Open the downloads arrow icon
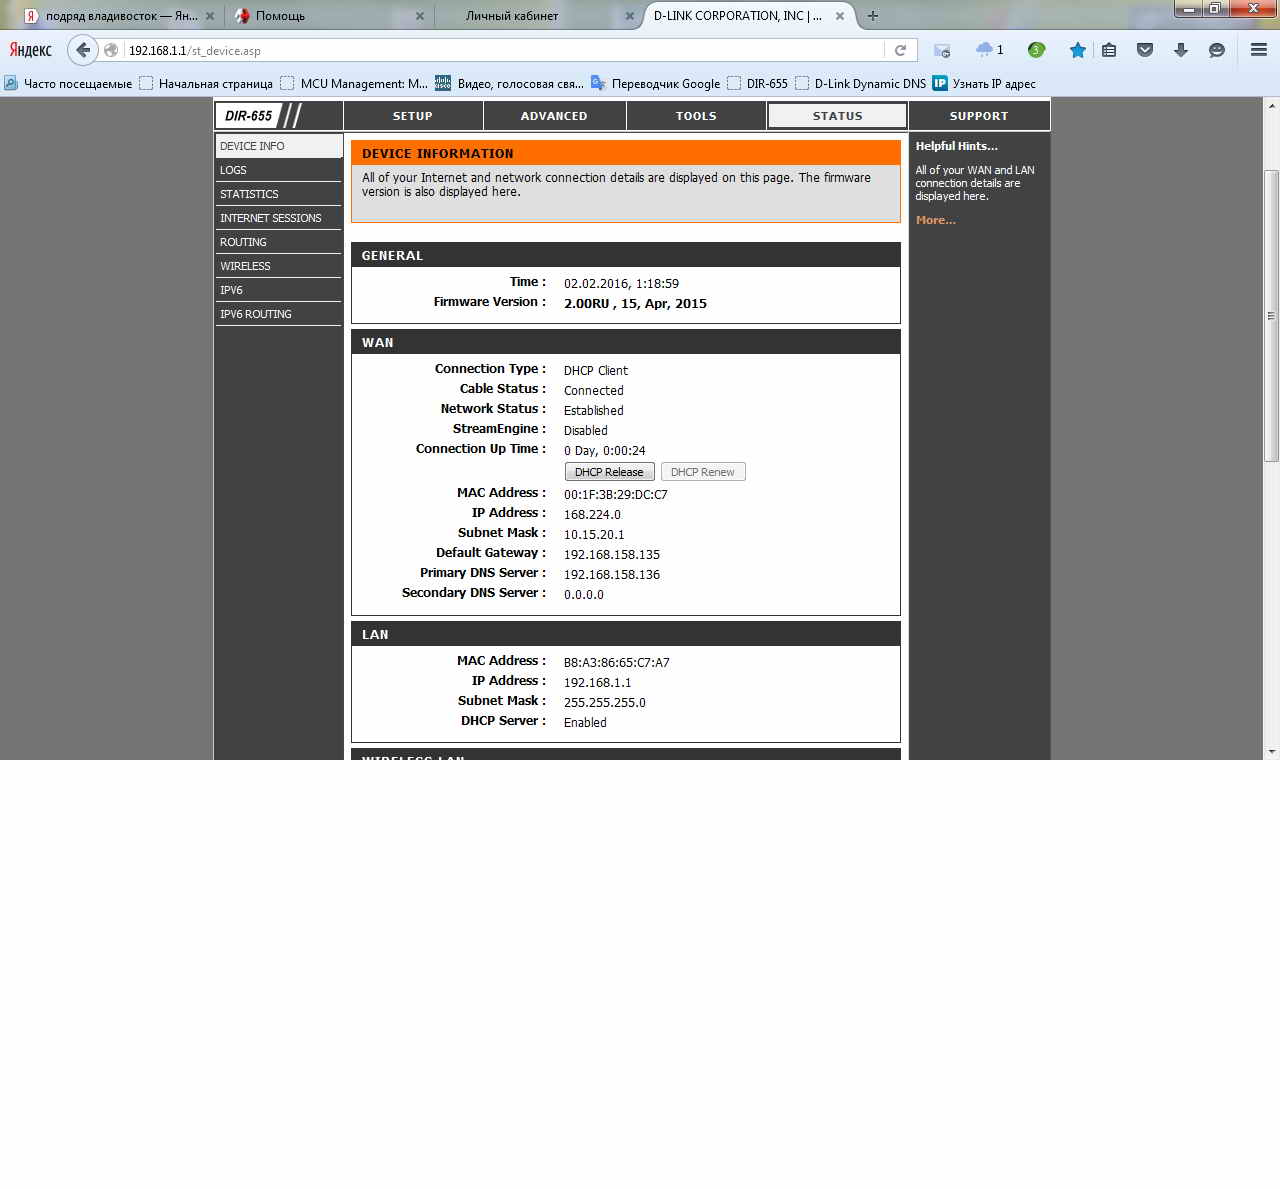This screenshot has width=1280, height=1189. coord(1181,50)
